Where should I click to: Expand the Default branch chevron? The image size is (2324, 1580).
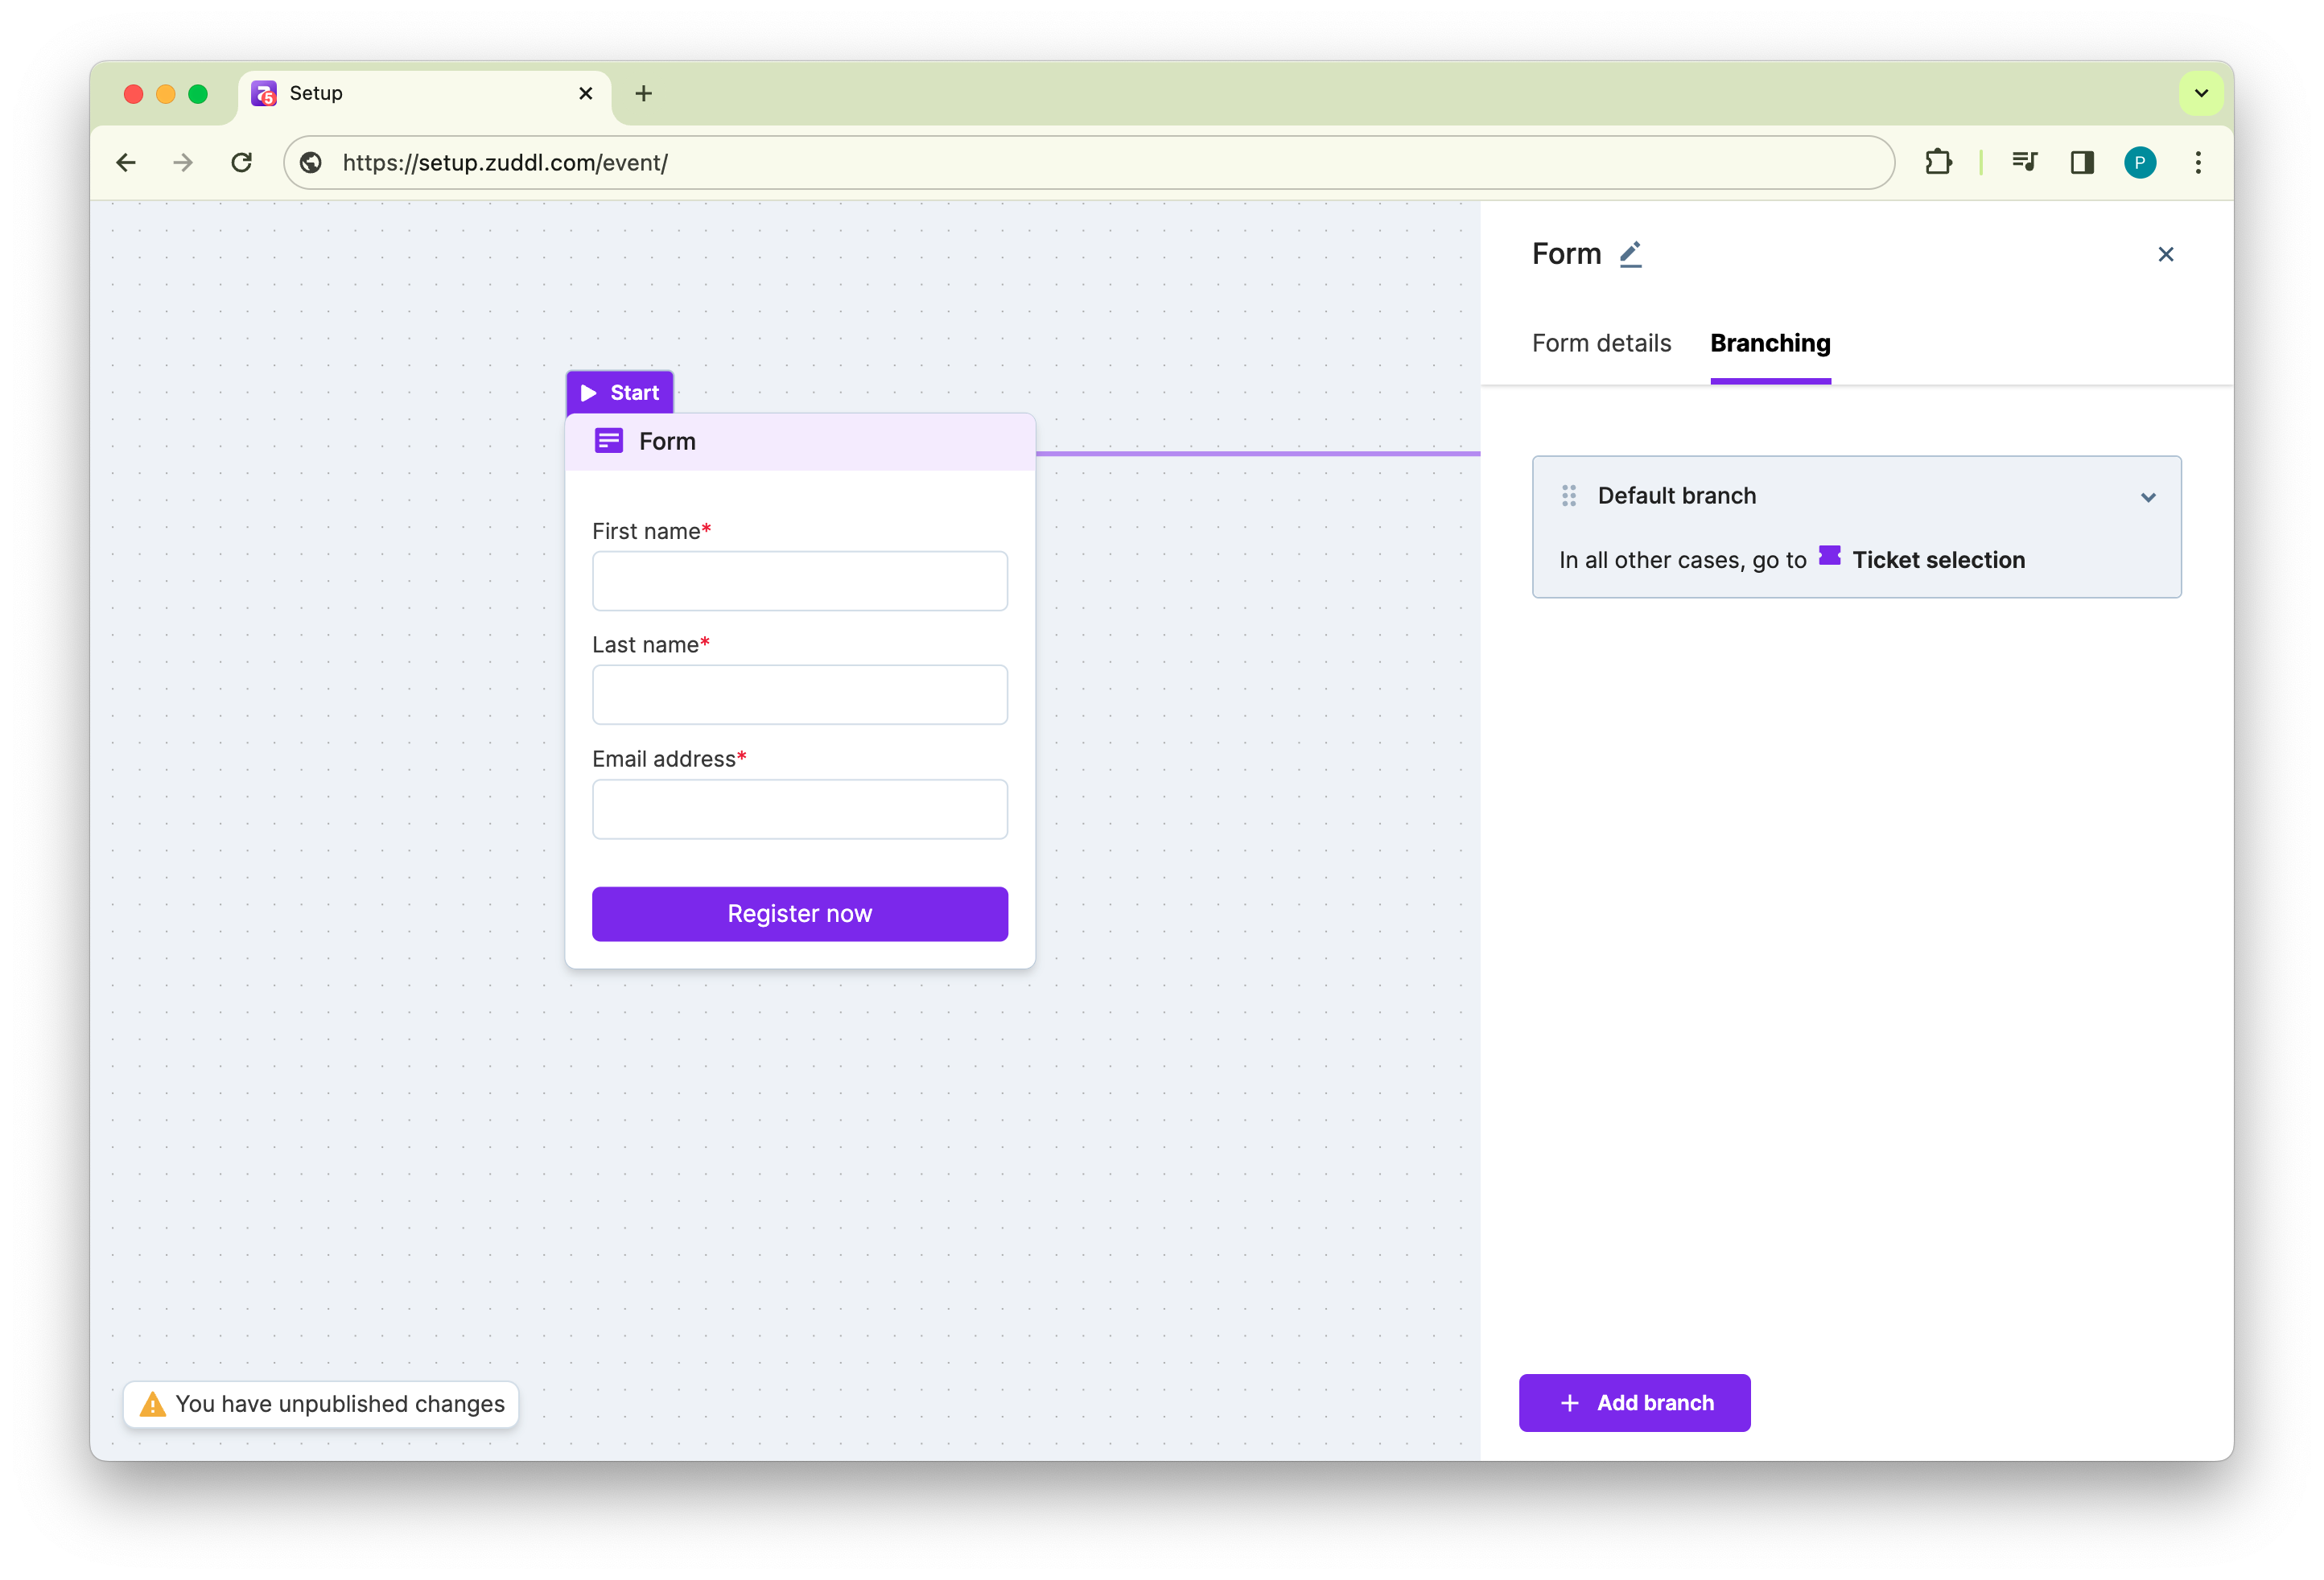click(2147, 497)
